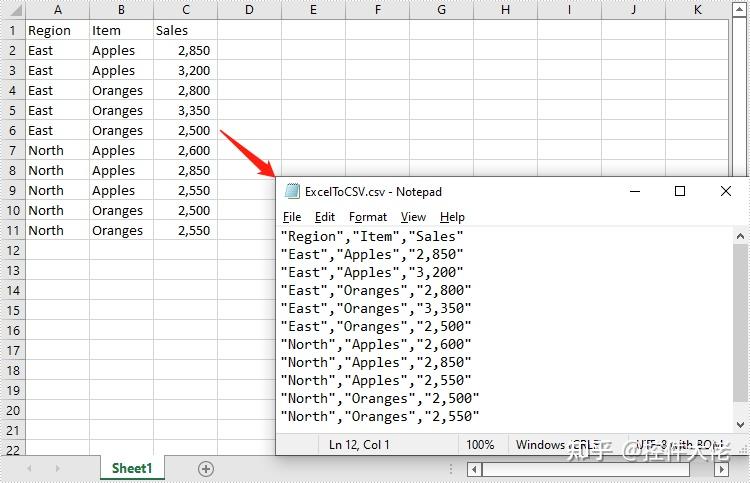This screenshot has height=483, width=750.
Task: Open the Notepad Help menu
Action: 452,217
